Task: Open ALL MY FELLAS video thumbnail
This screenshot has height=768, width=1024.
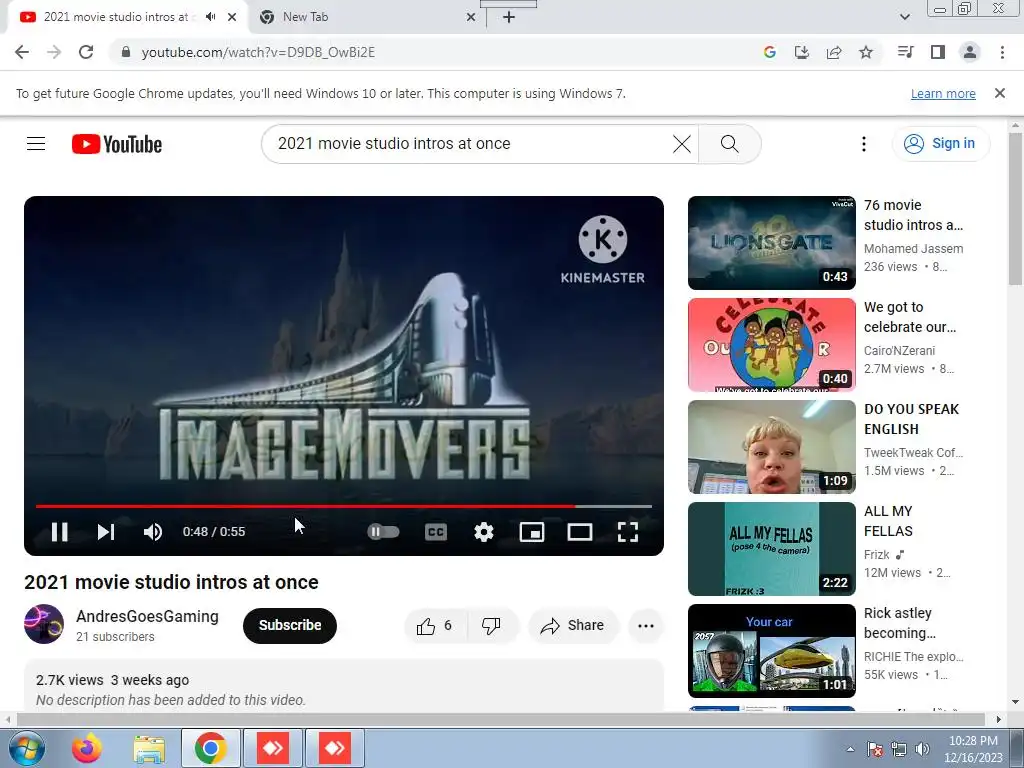Action: click(x=771, y=549)
